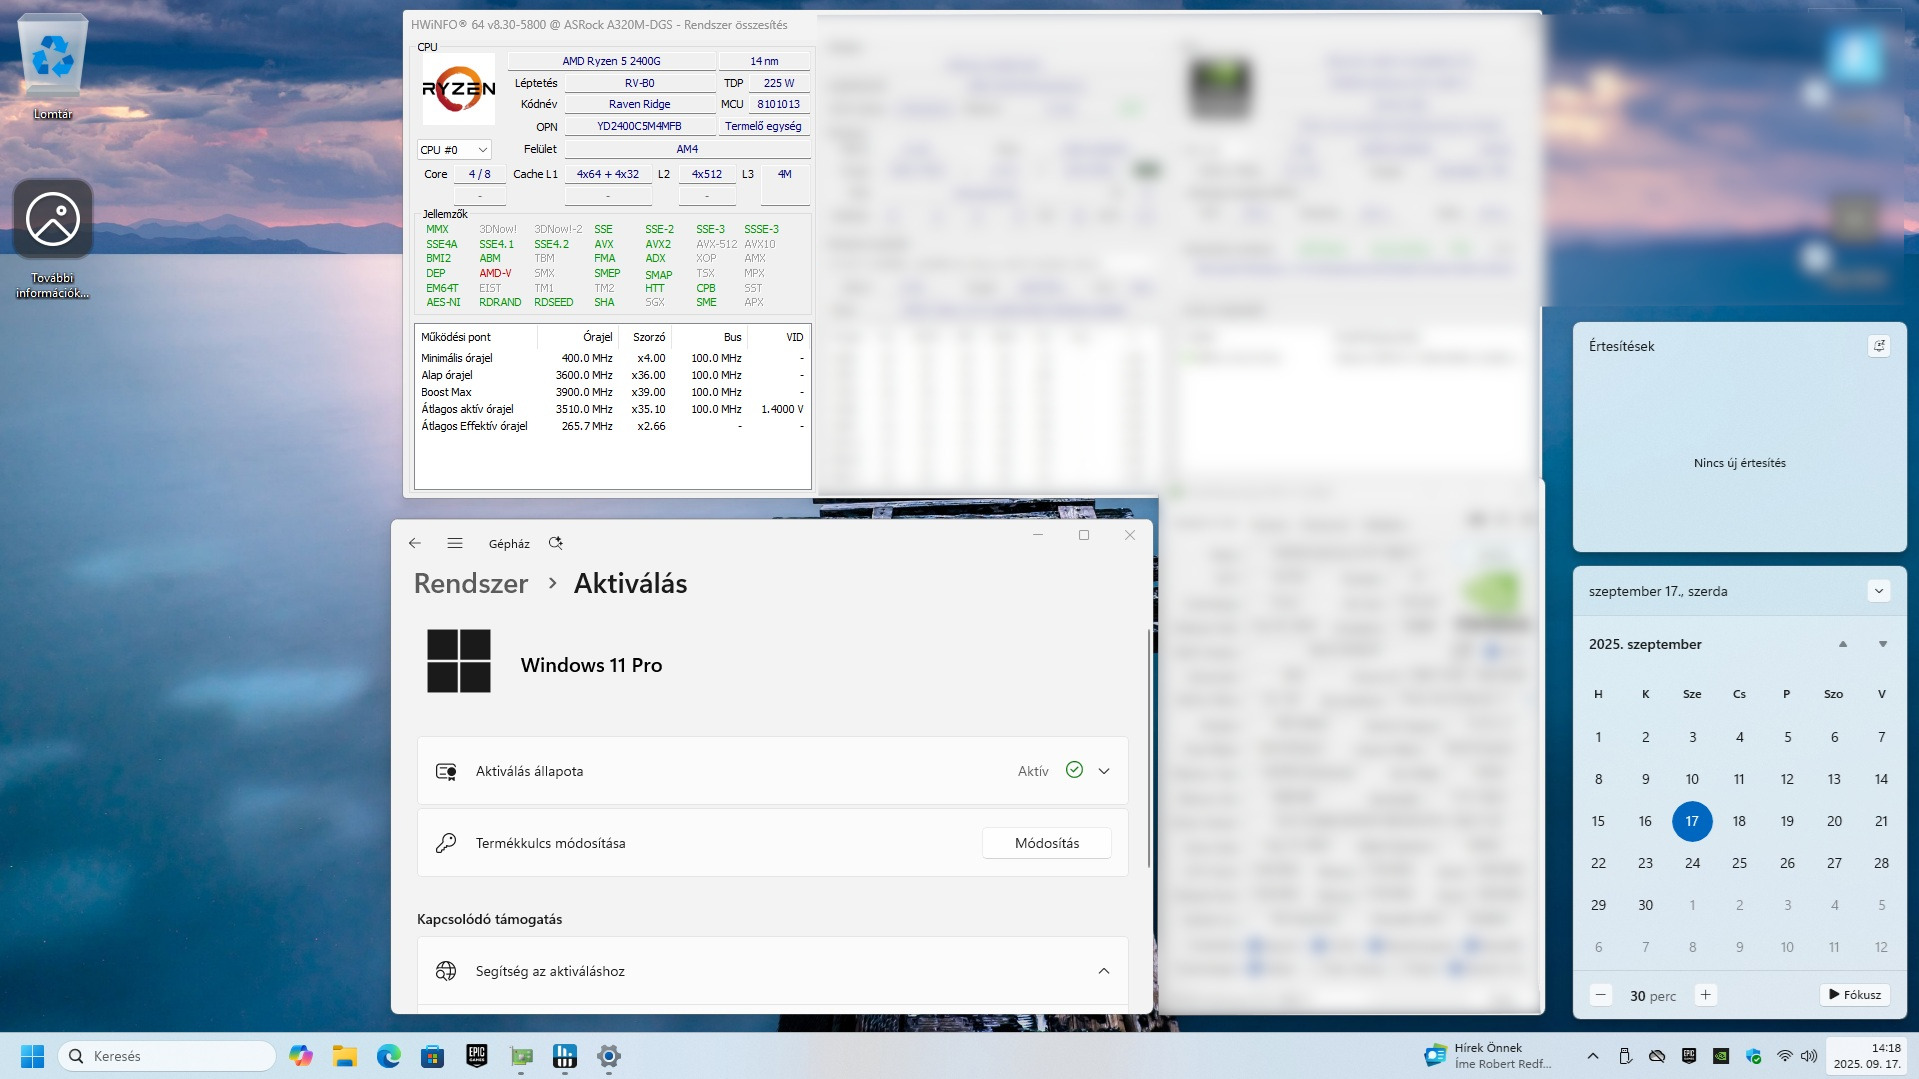
Task: Click the Átlagos Effektív órajel row
Action: pyautogui.click(x=612, y=426)
